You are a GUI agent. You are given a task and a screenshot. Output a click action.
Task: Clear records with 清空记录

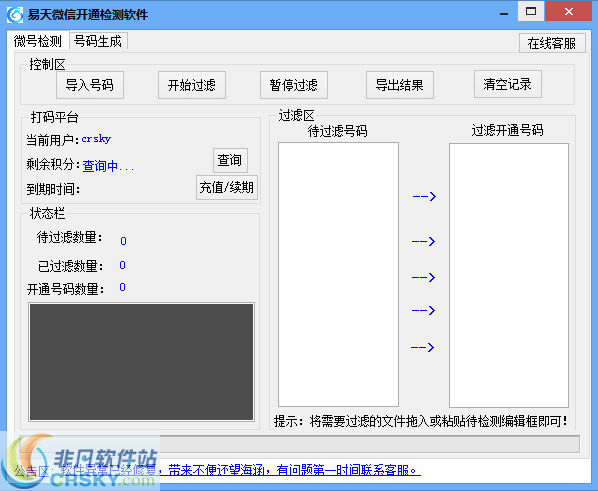pyautogui.click(x=508, y=84)
